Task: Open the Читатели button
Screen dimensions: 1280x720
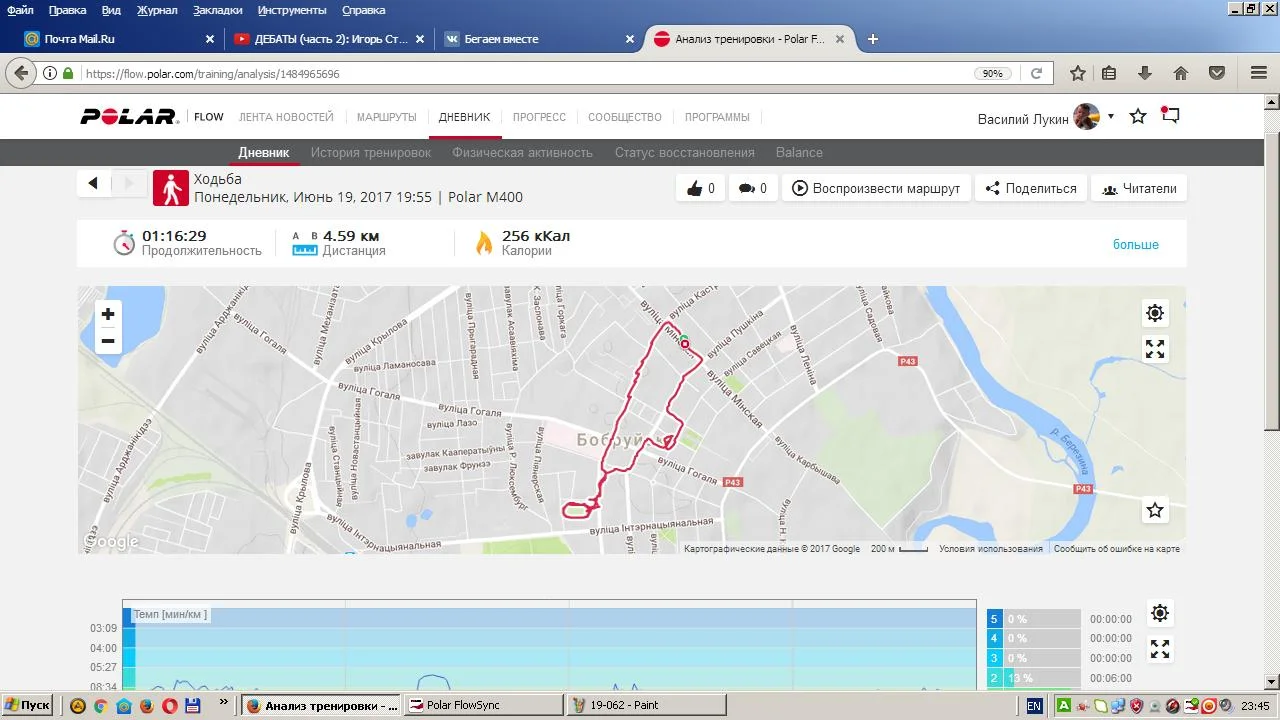Action: pyautogui.click(x=1139, y=188)
